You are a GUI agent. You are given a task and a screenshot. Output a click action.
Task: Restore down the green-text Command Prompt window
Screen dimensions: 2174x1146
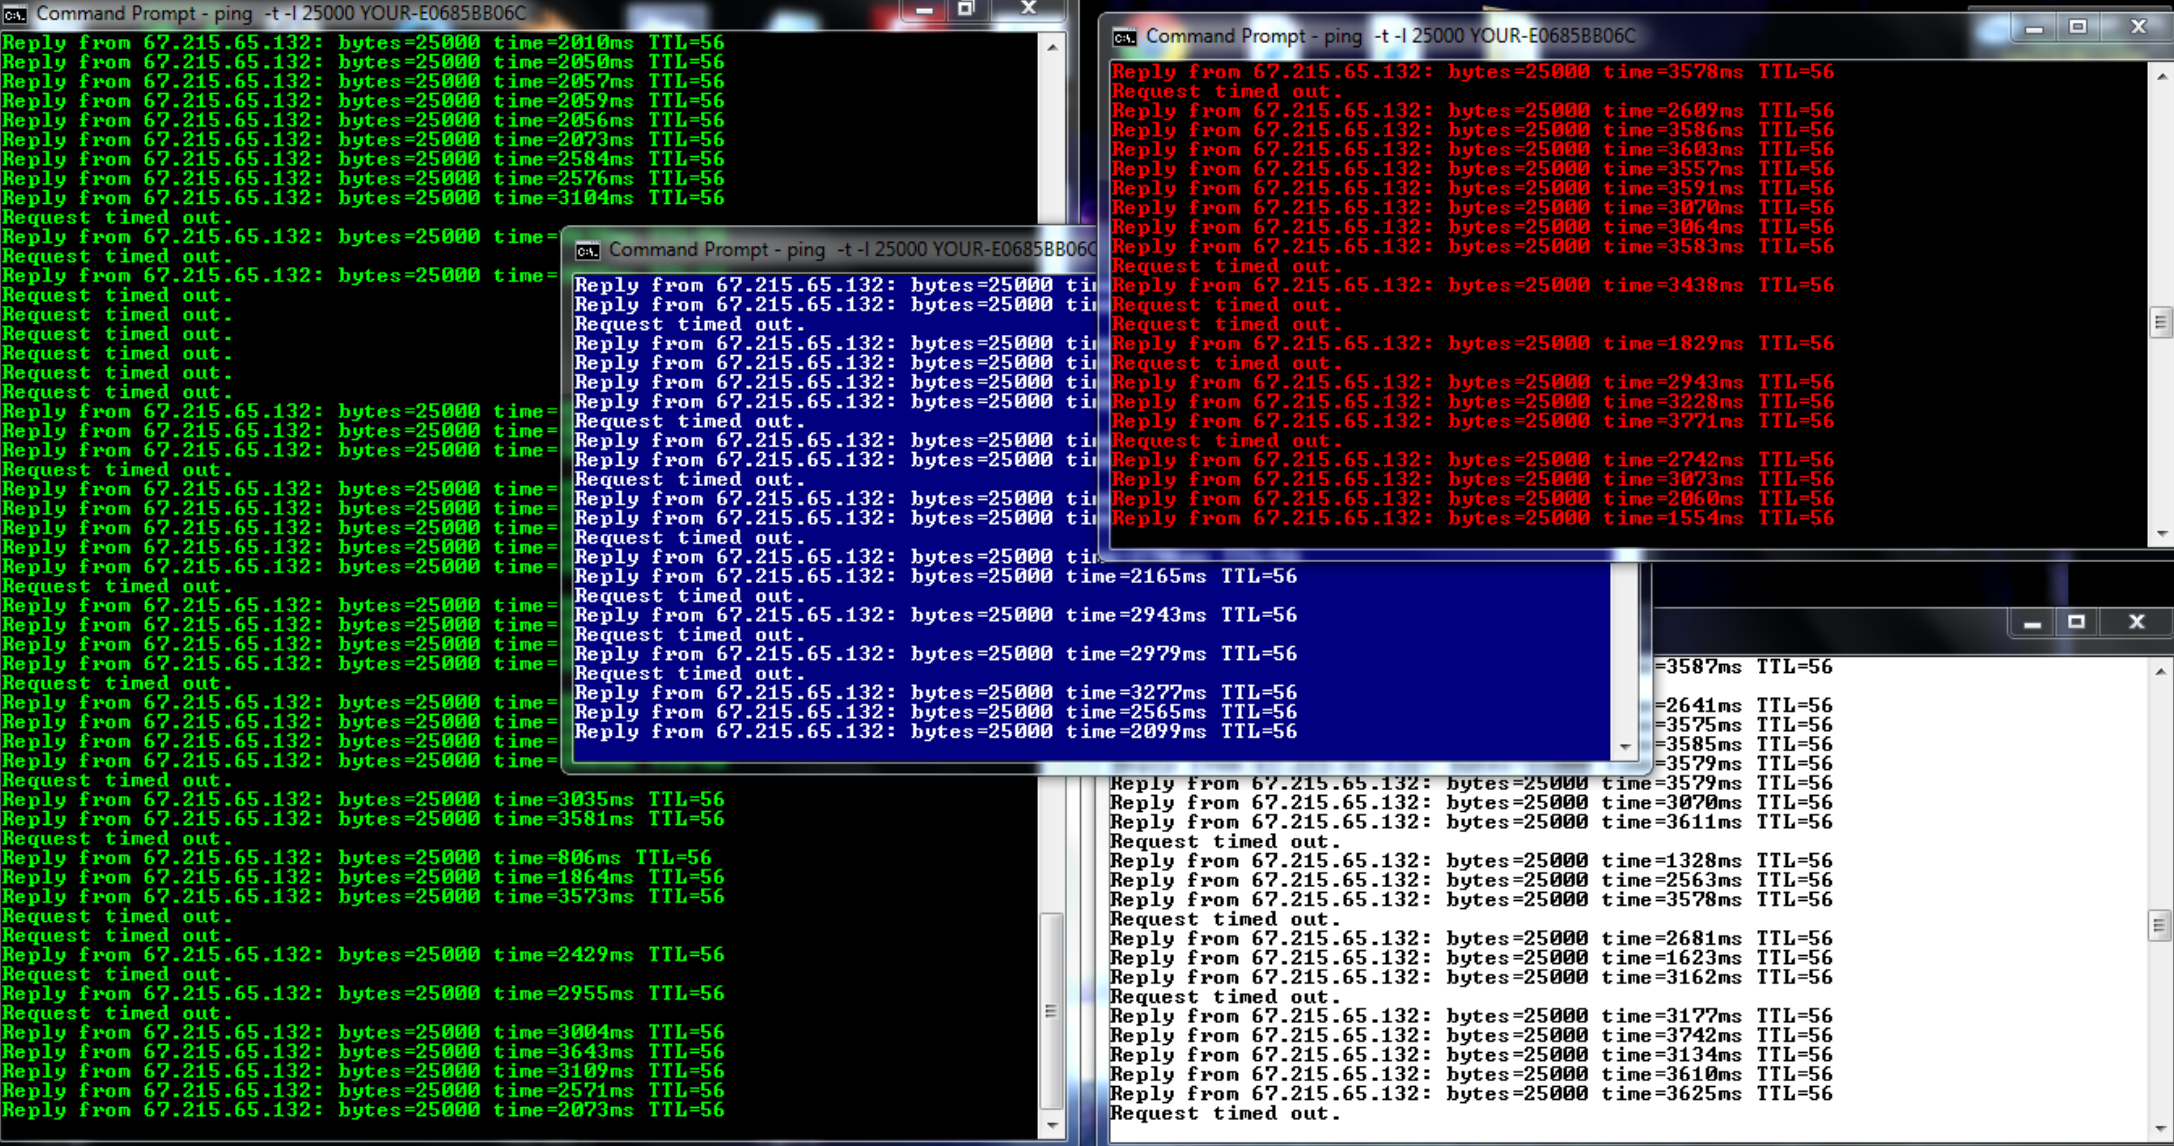click(x=966, y=9)
